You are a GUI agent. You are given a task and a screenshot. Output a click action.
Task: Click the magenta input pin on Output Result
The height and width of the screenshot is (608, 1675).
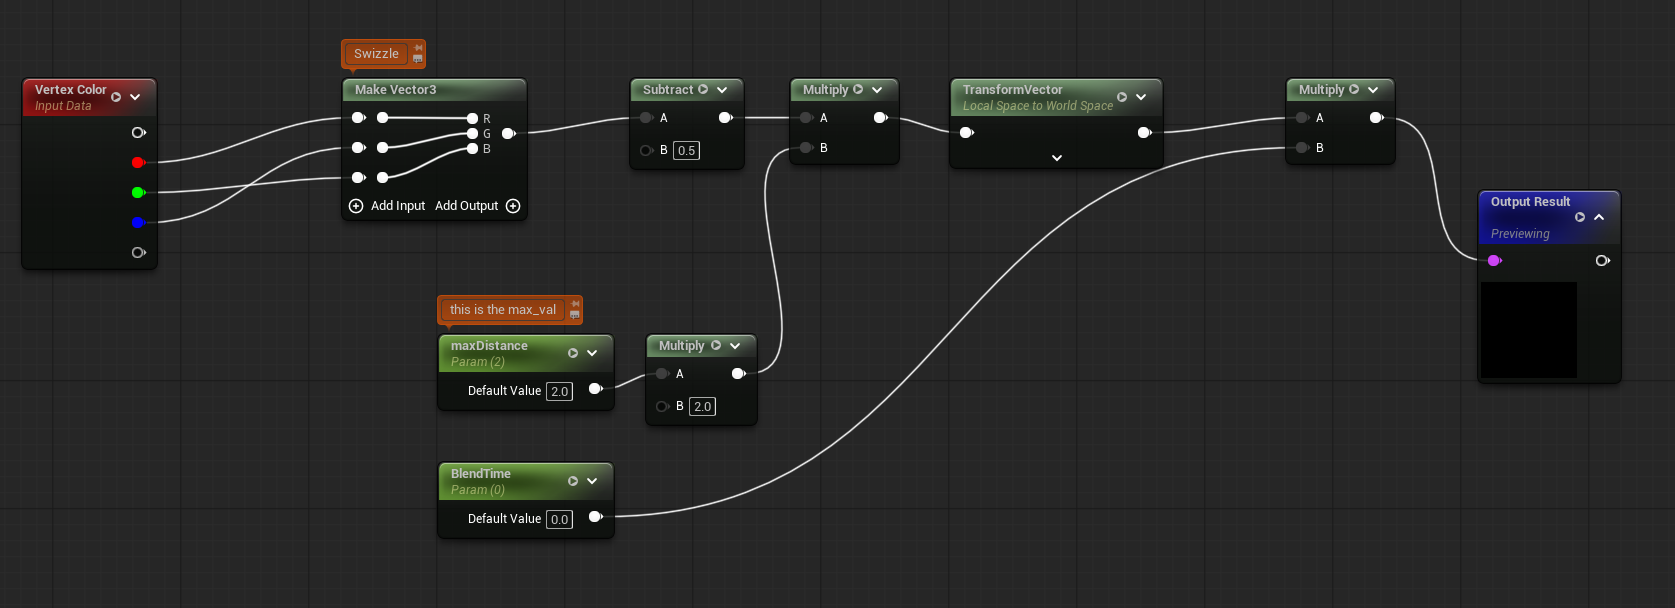click(x=1495, y=260)
